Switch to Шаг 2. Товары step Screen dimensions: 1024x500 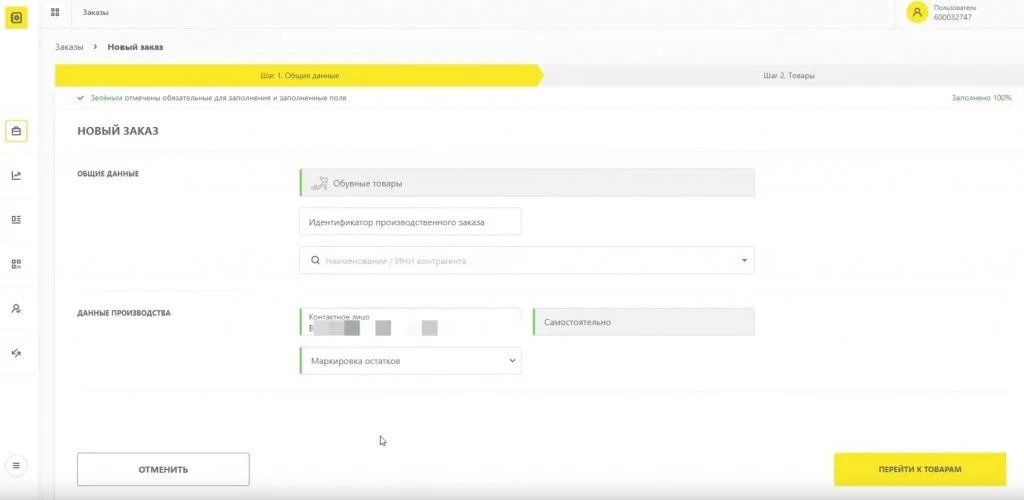point(789,76)
